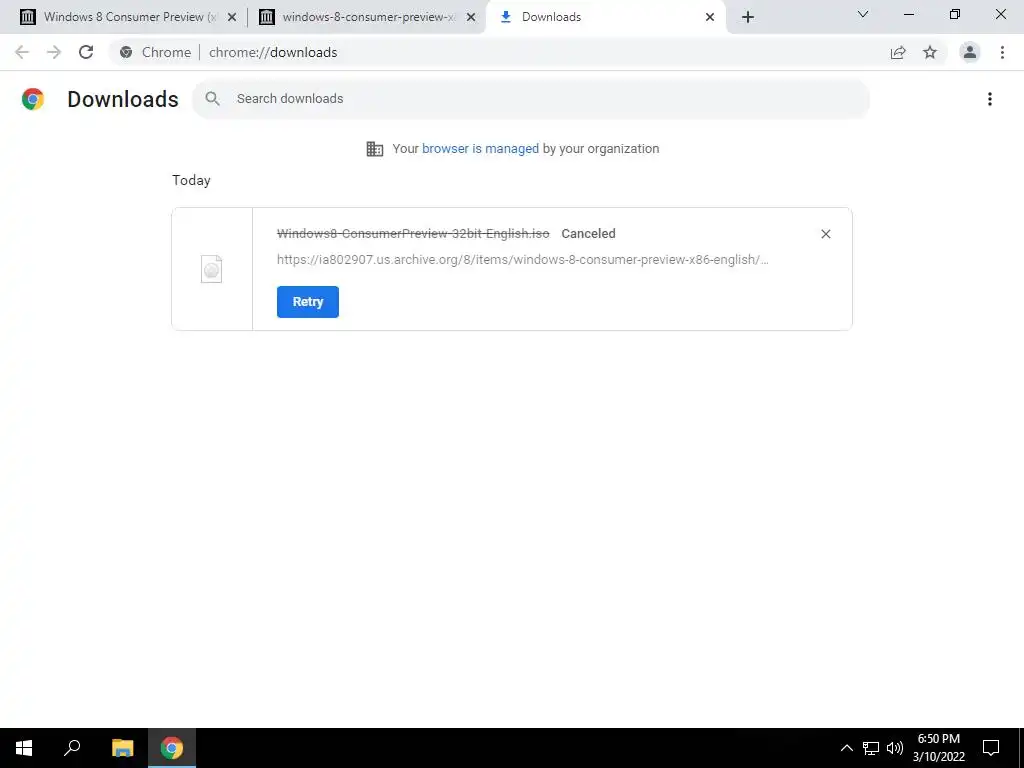Screen dimensions: 1024x768
Task: Reload the downloads page
Action: point(86,52)
